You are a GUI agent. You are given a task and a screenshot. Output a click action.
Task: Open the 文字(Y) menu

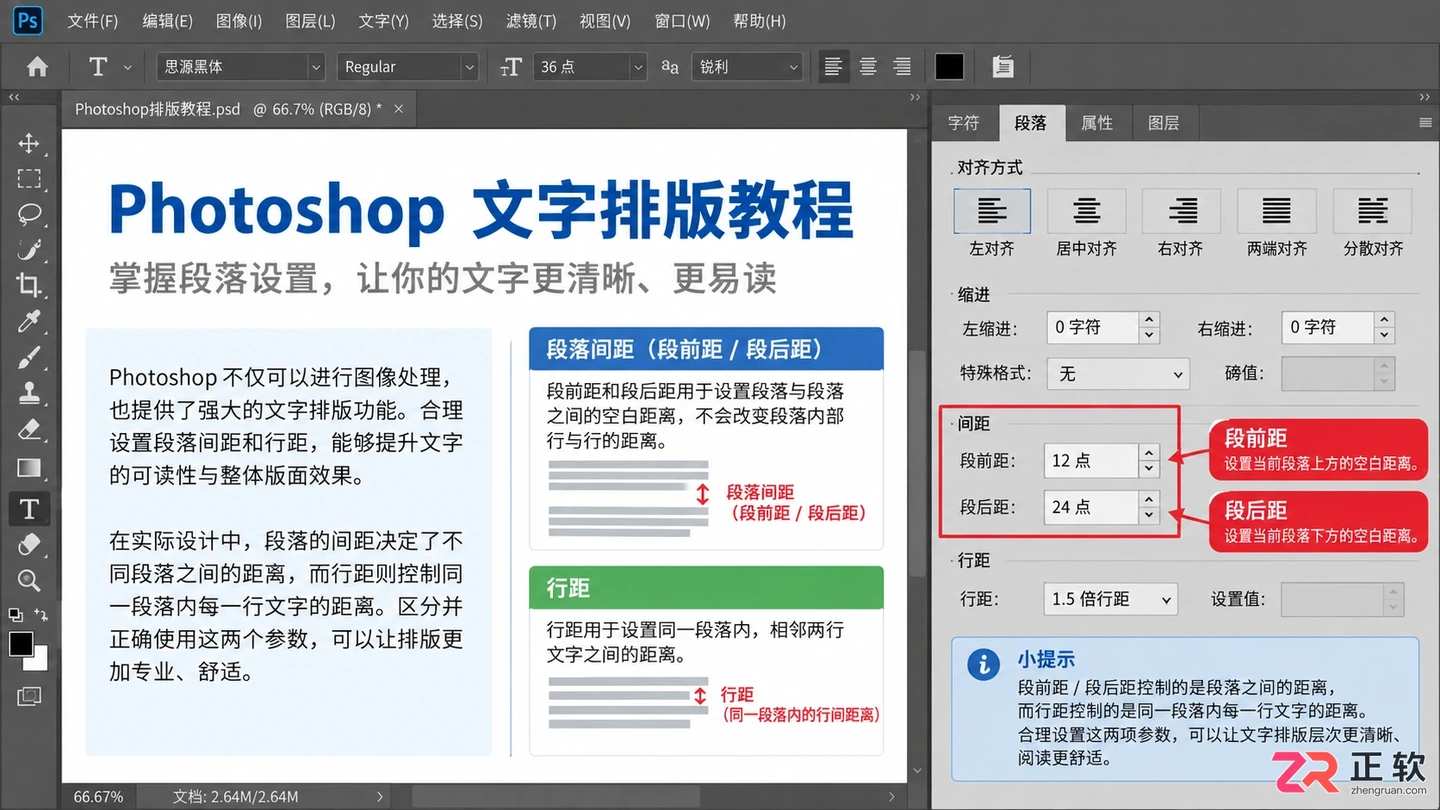pos(384,21)
